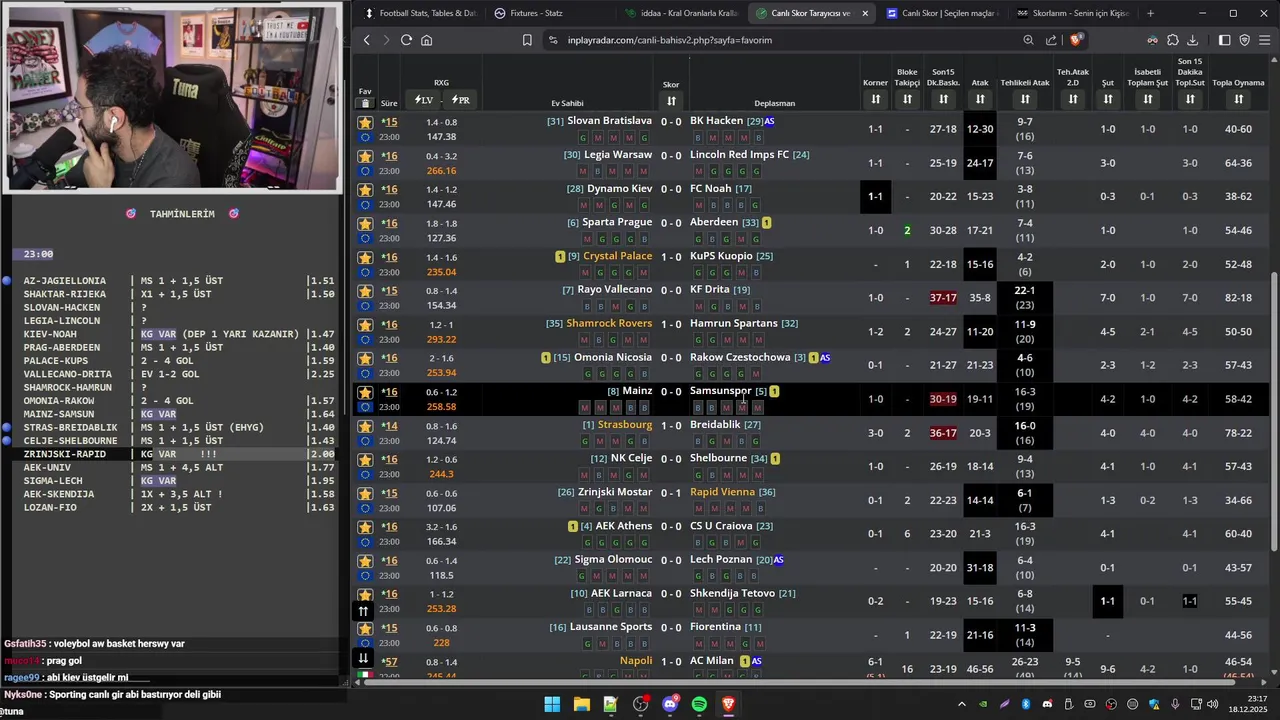This screenshot has width=1280, height=720.
Task: Click the scroll-to-bottom double arrow button
Action: (363, 658)
